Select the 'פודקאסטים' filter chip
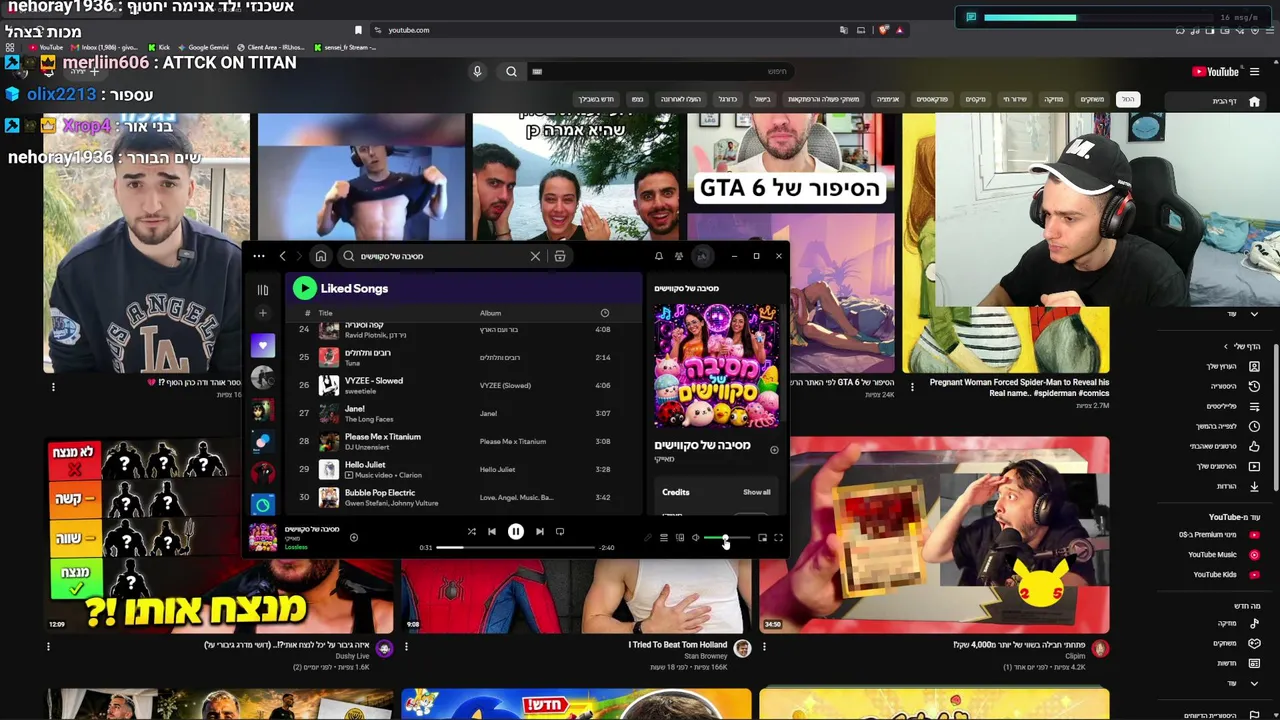The image size is (1280, 720). tap(932, 99)
